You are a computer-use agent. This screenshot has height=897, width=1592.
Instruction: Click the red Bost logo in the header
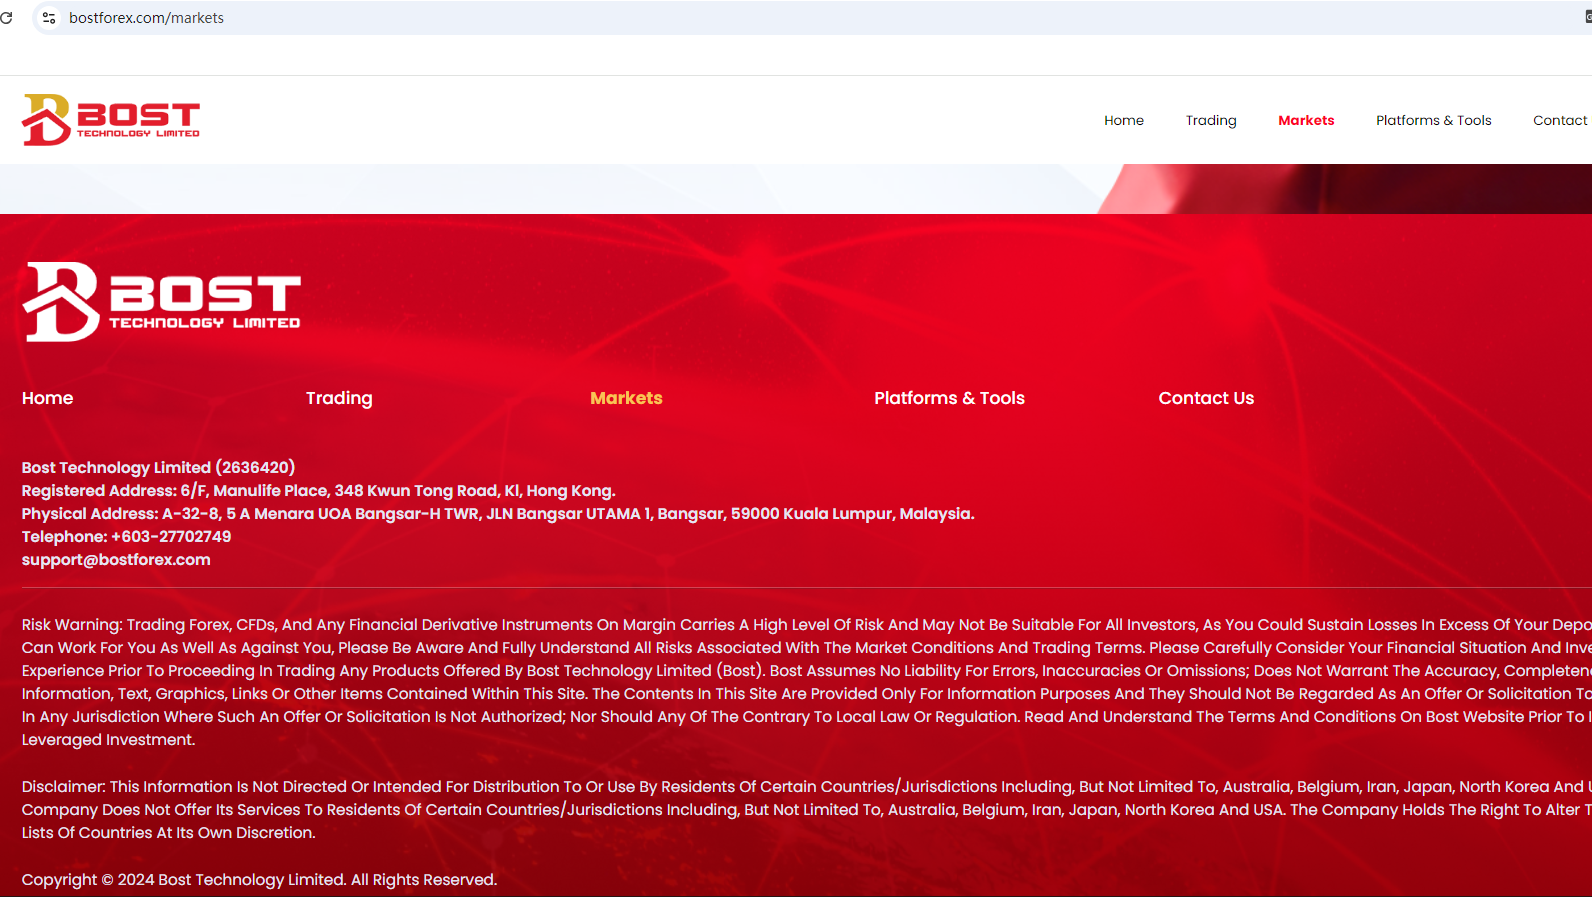(x=111, y=120)
